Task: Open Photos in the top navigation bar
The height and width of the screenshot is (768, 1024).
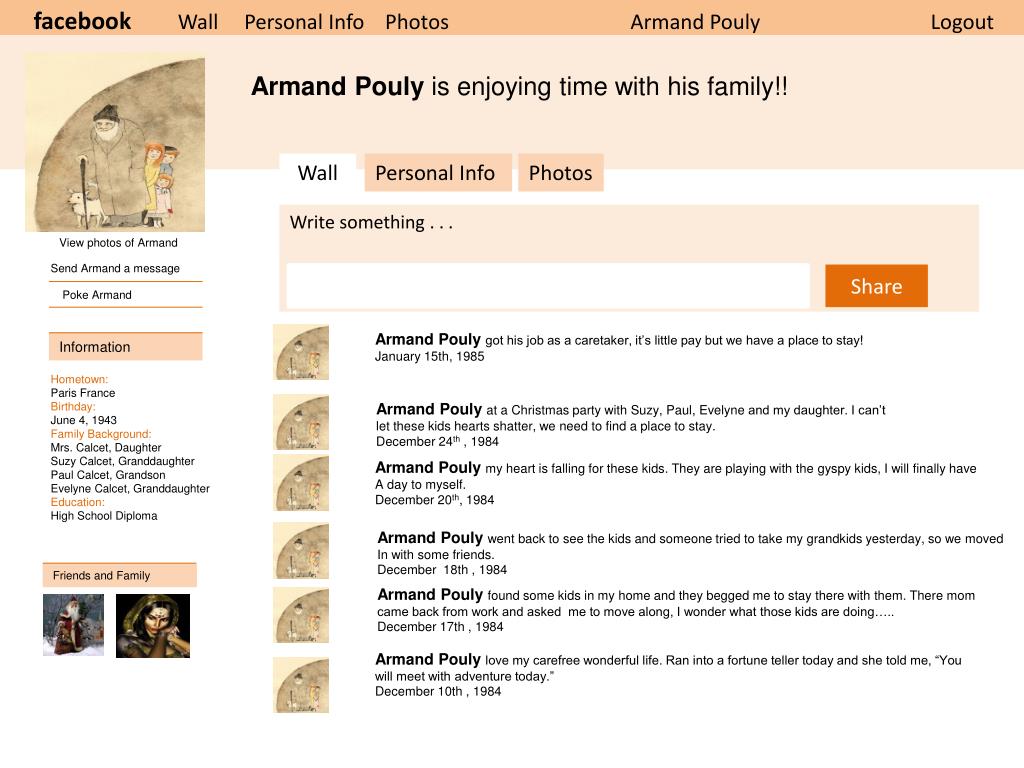Action: click(x=417, y=22)
